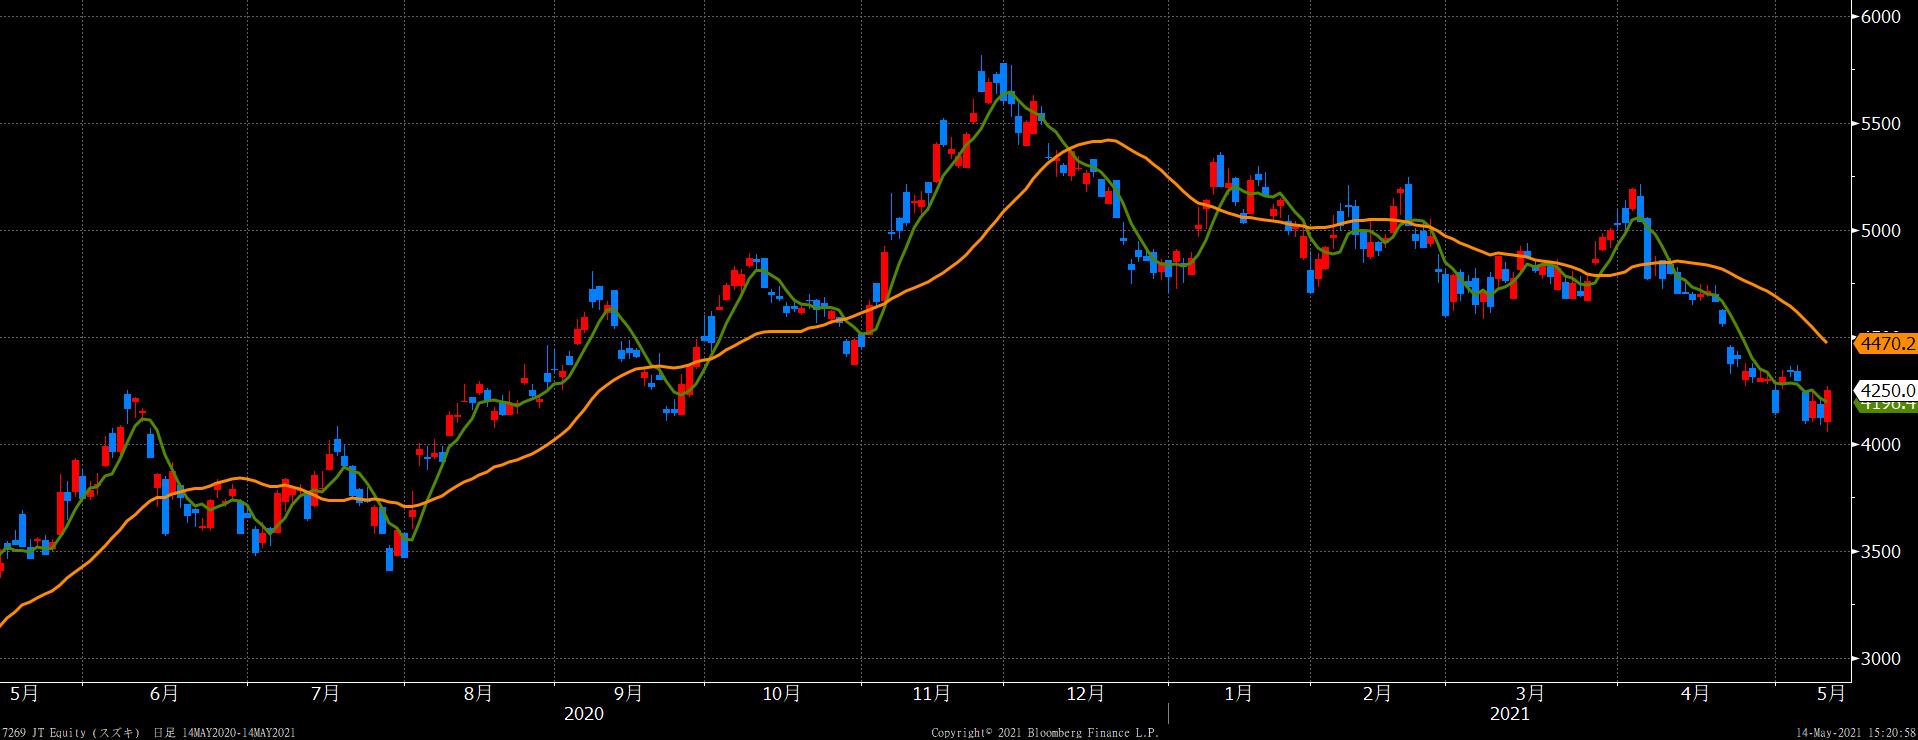Select the 12月 month label
This screenshot has height=740, width=1918.
coord(1086,693)
